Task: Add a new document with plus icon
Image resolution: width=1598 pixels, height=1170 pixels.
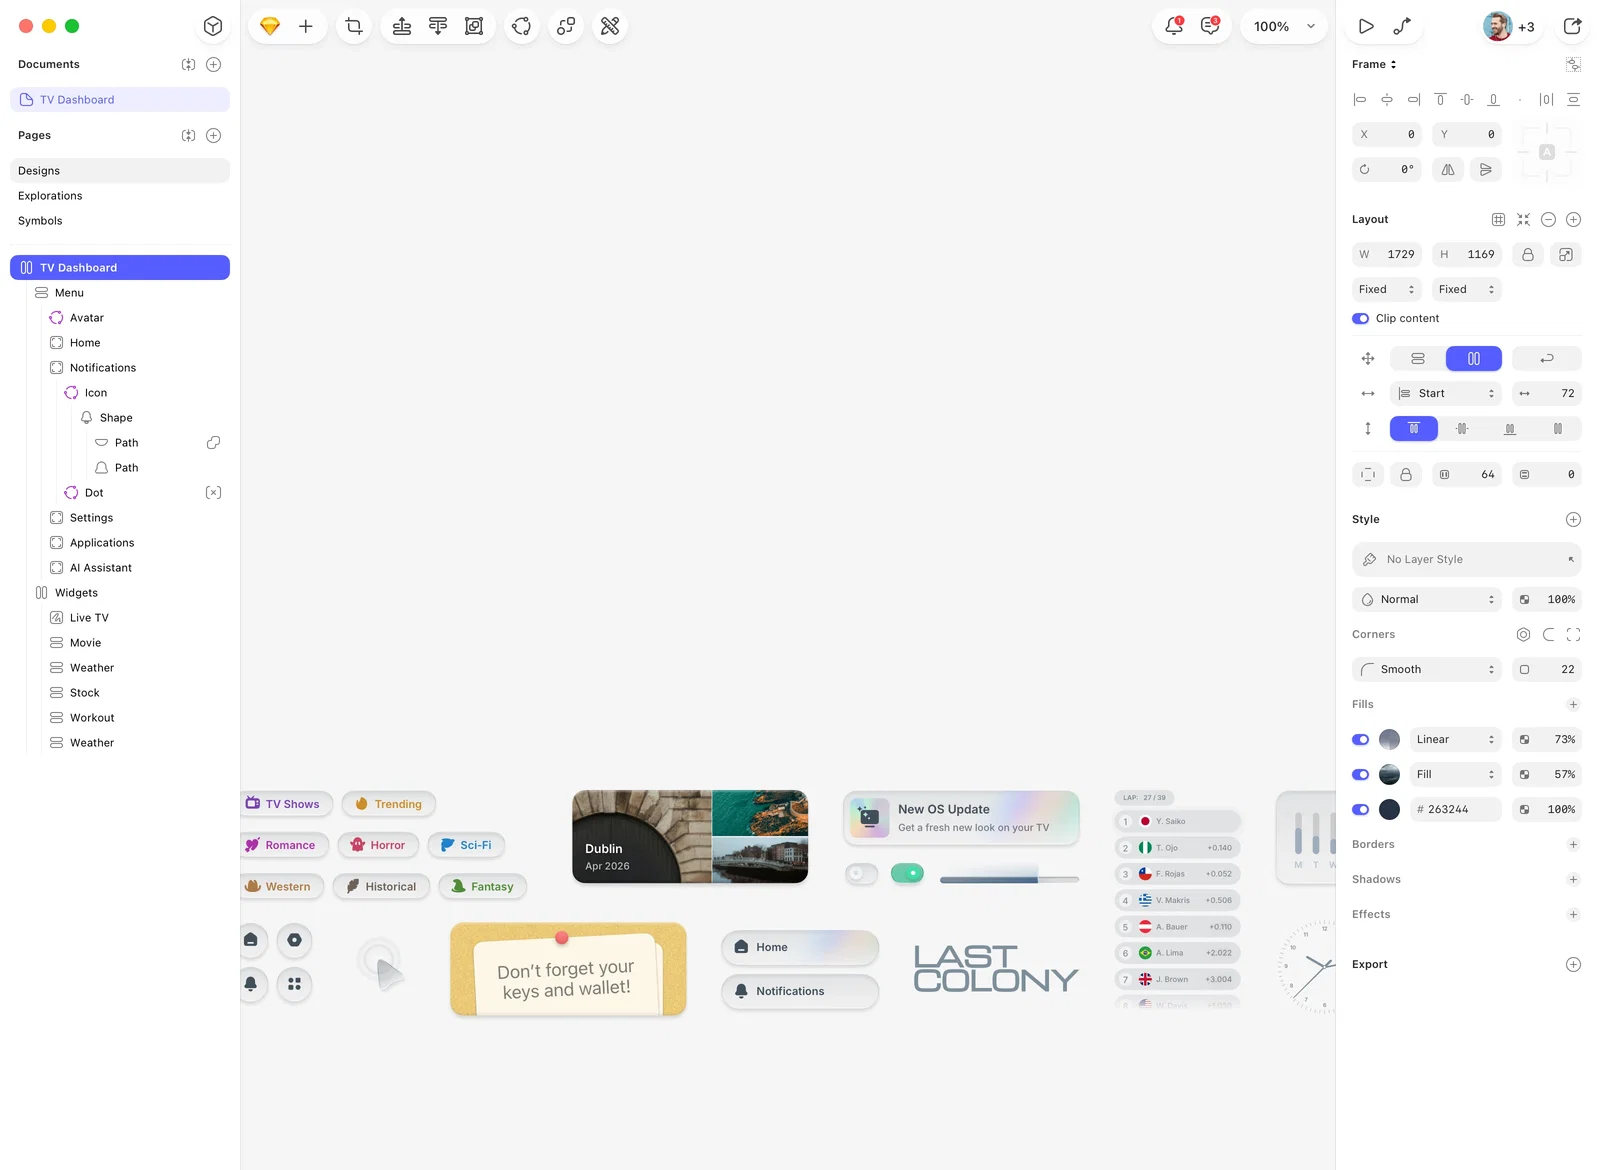Action: click(213, 64)
